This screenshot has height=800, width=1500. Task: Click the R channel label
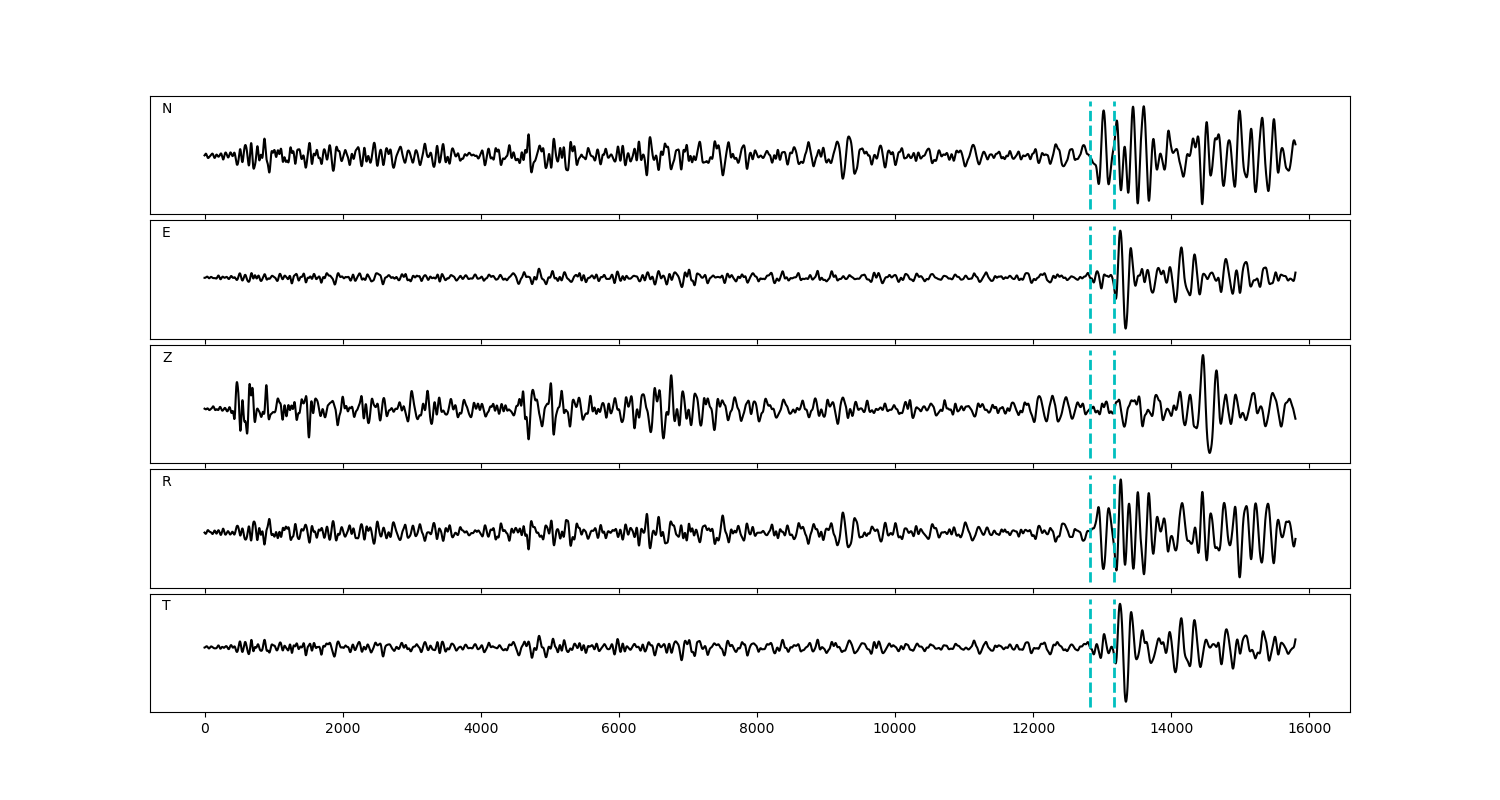point(167,482)
